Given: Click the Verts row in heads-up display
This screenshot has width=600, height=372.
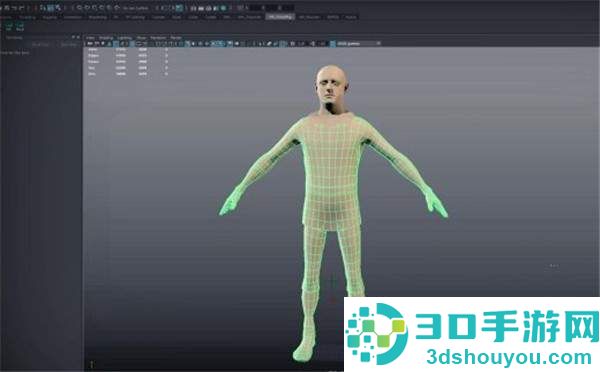Looking at the screenshot, I should coord(127,49).
